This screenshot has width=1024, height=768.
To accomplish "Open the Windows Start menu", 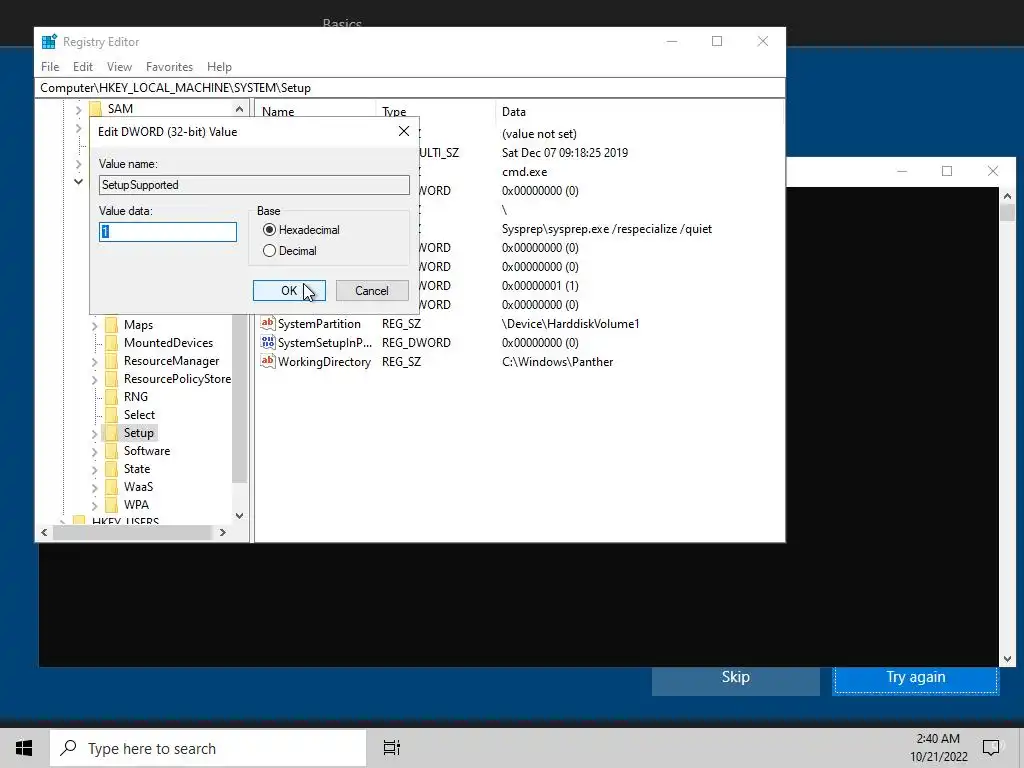I will [x=24, y=748].
